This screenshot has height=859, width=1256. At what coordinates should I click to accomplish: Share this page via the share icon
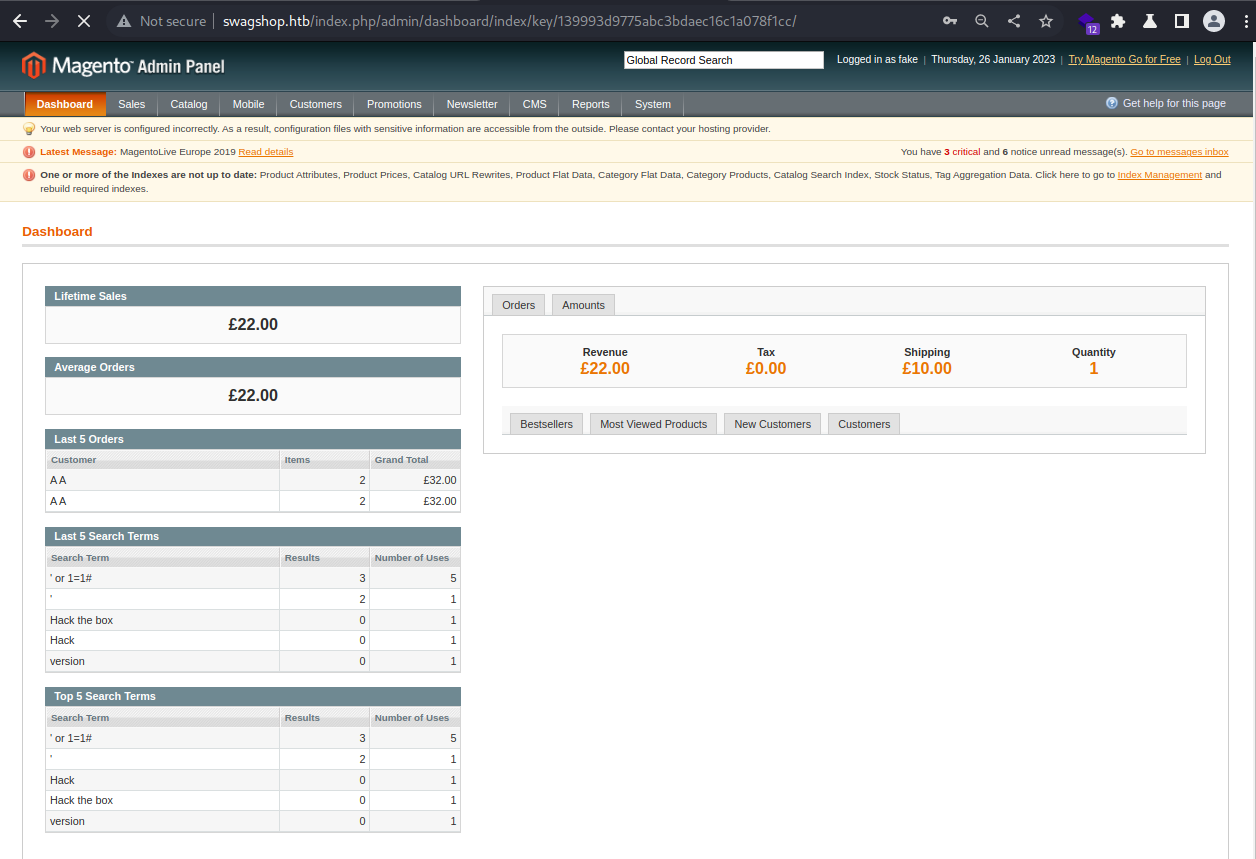click(1013, 21)
